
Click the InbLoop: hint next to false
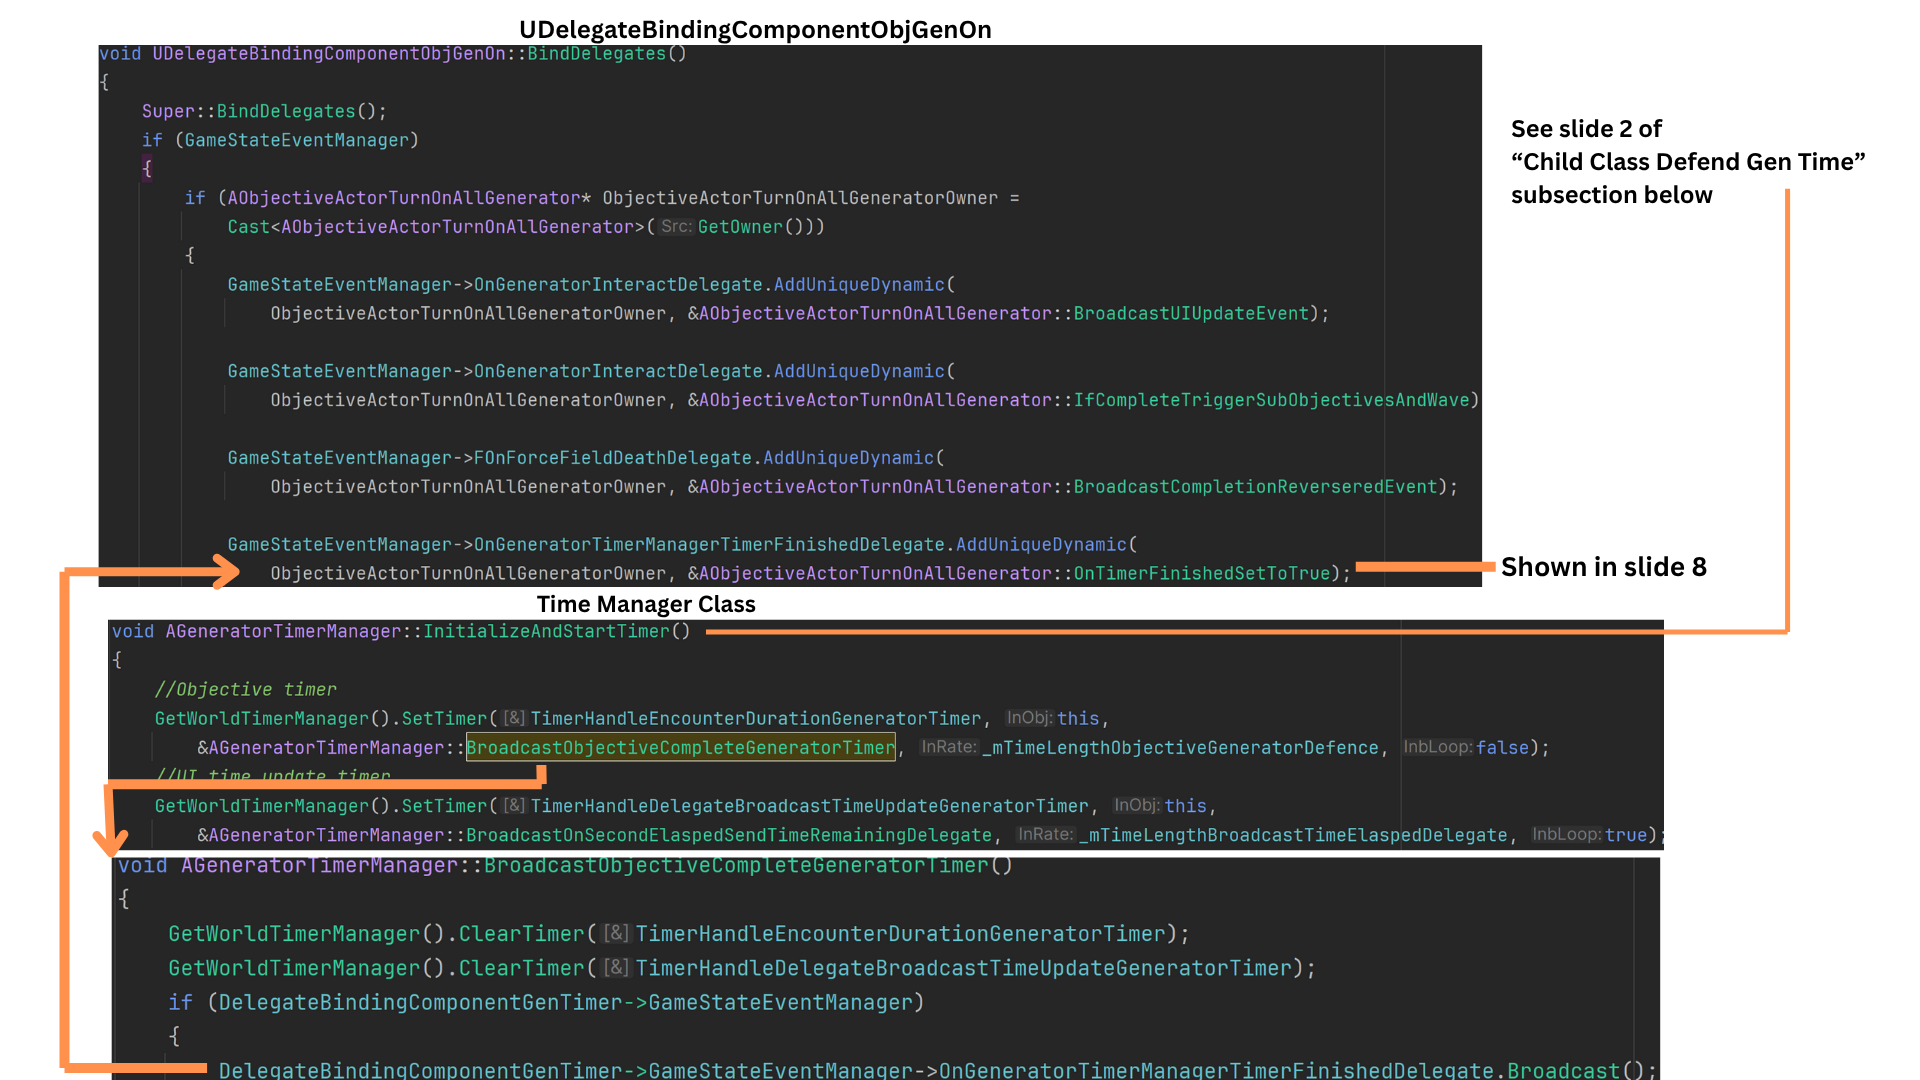click(1437, 747)
